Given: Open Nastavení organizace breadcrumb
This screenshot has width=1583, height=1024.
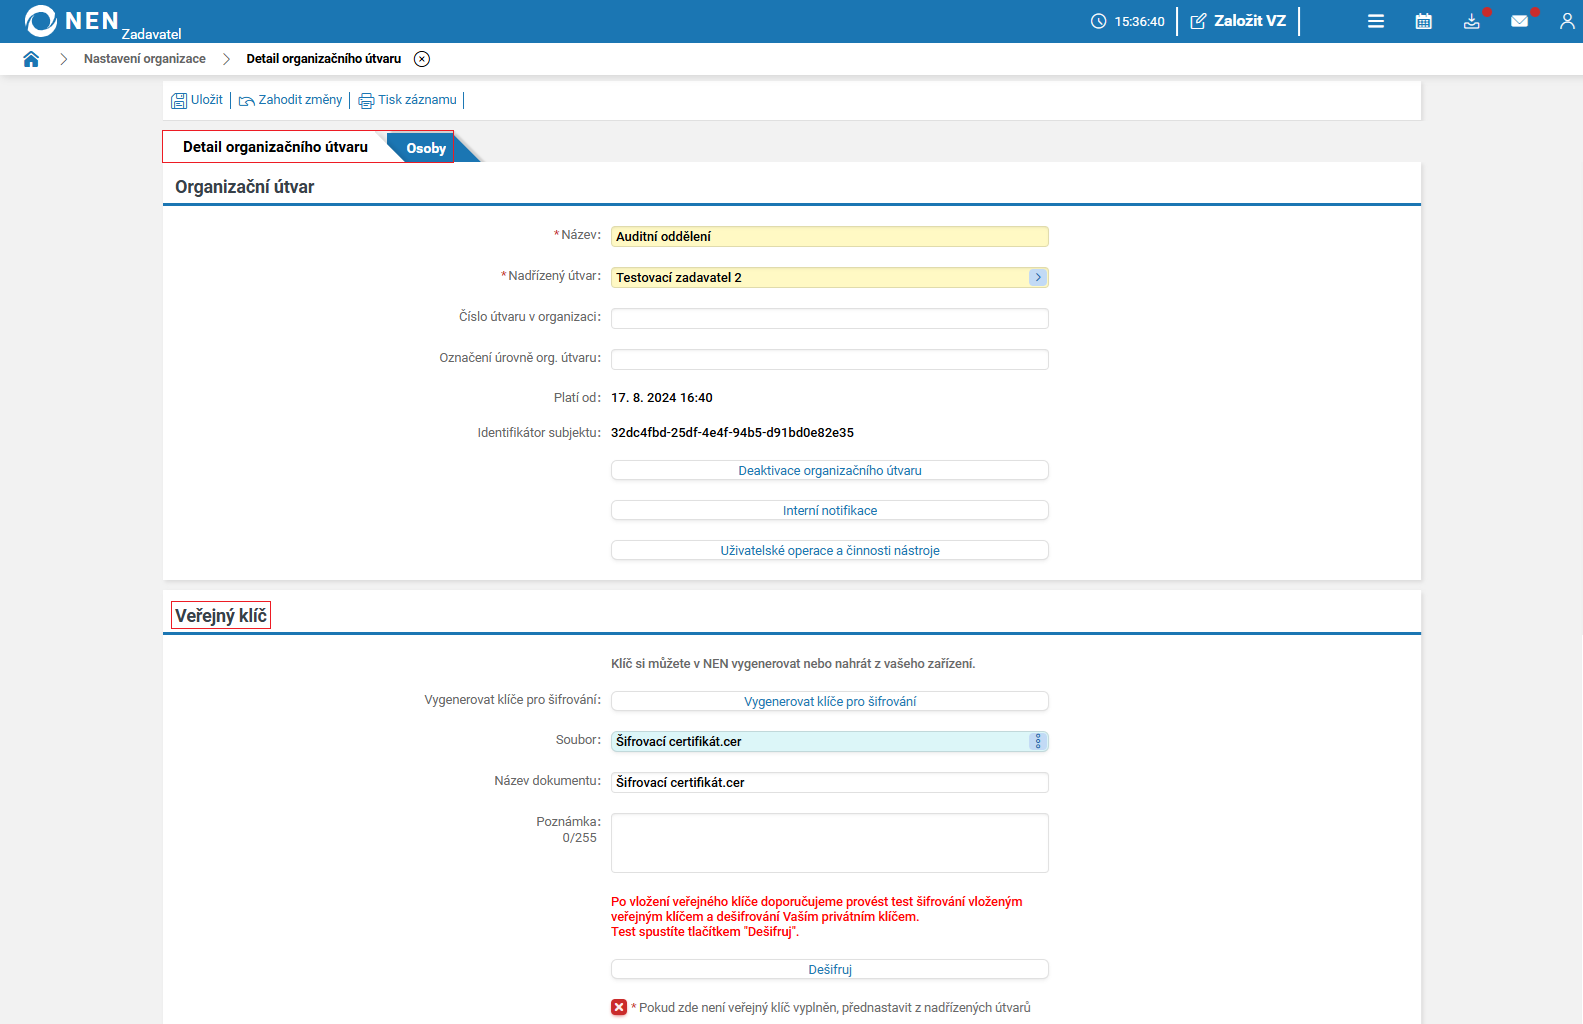Looking at the screenshot, I should click(x=145, y=59).
